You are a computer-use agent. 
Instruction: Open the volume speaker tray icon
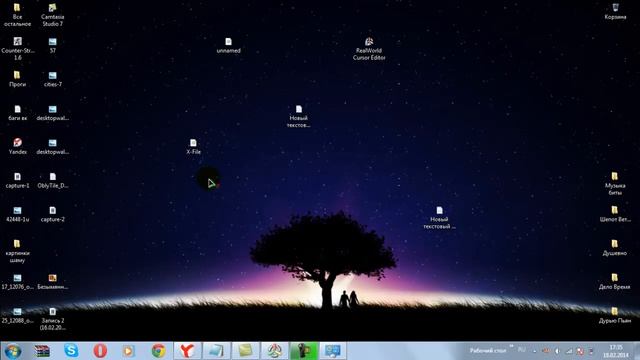pyautogui.click(x=557, y=351)
